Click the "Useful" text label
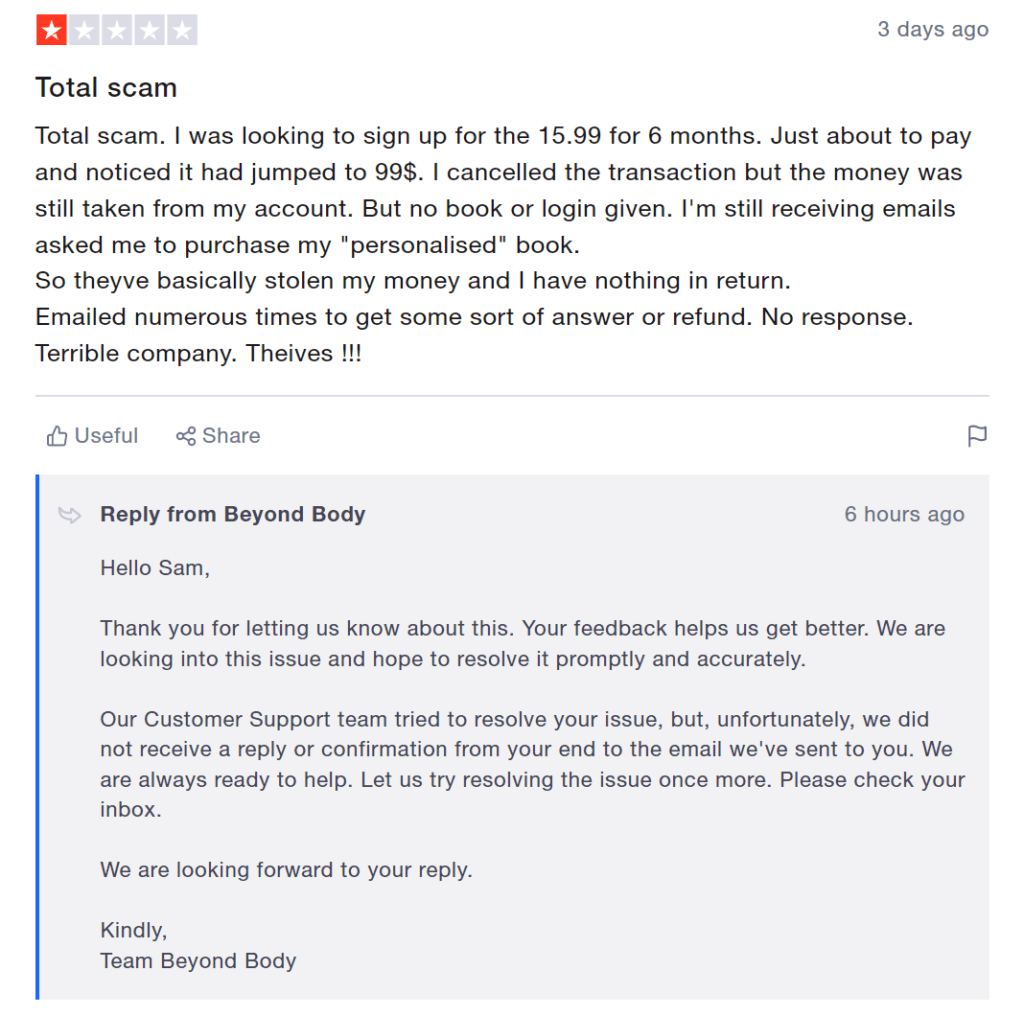The image size is (1024, 1017). [x=106, y=436]
